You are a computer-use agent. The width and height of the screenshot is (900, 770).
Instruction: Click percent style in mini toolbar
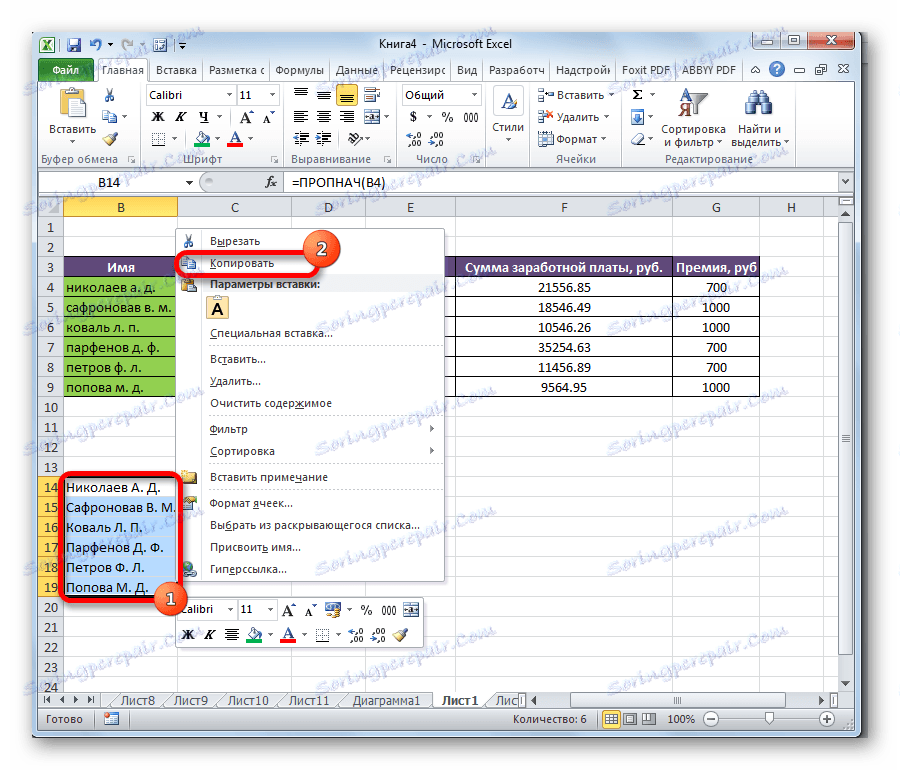pyautogui.click(x=366, y=610)
